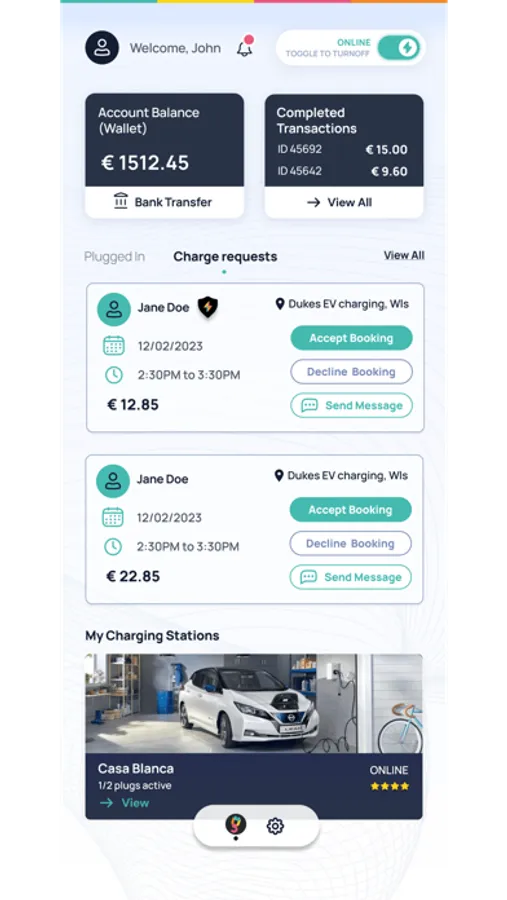Click the verified shield badge beside Jane Doe
This screenshot has height=900, width=507.
[x=208, y=307]
